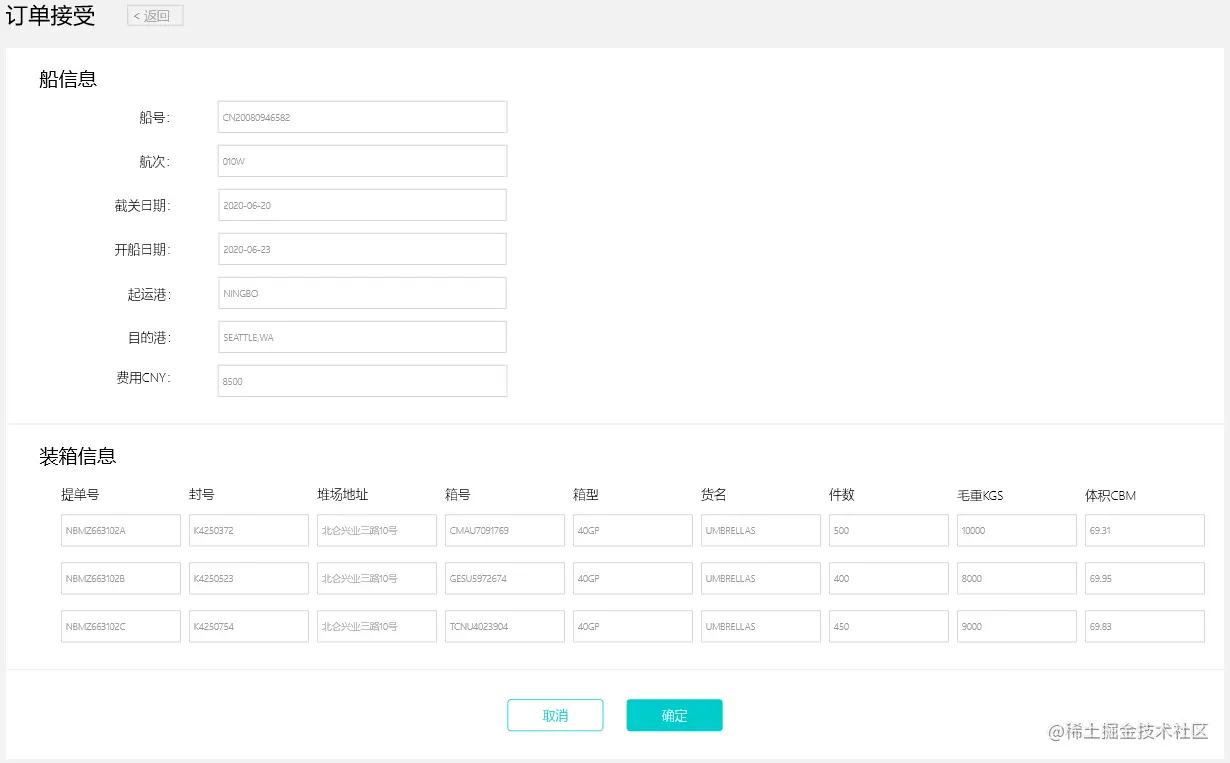Click volume field 69.95
This screenshot has width=1230, height=763.
coord(1145,578)
